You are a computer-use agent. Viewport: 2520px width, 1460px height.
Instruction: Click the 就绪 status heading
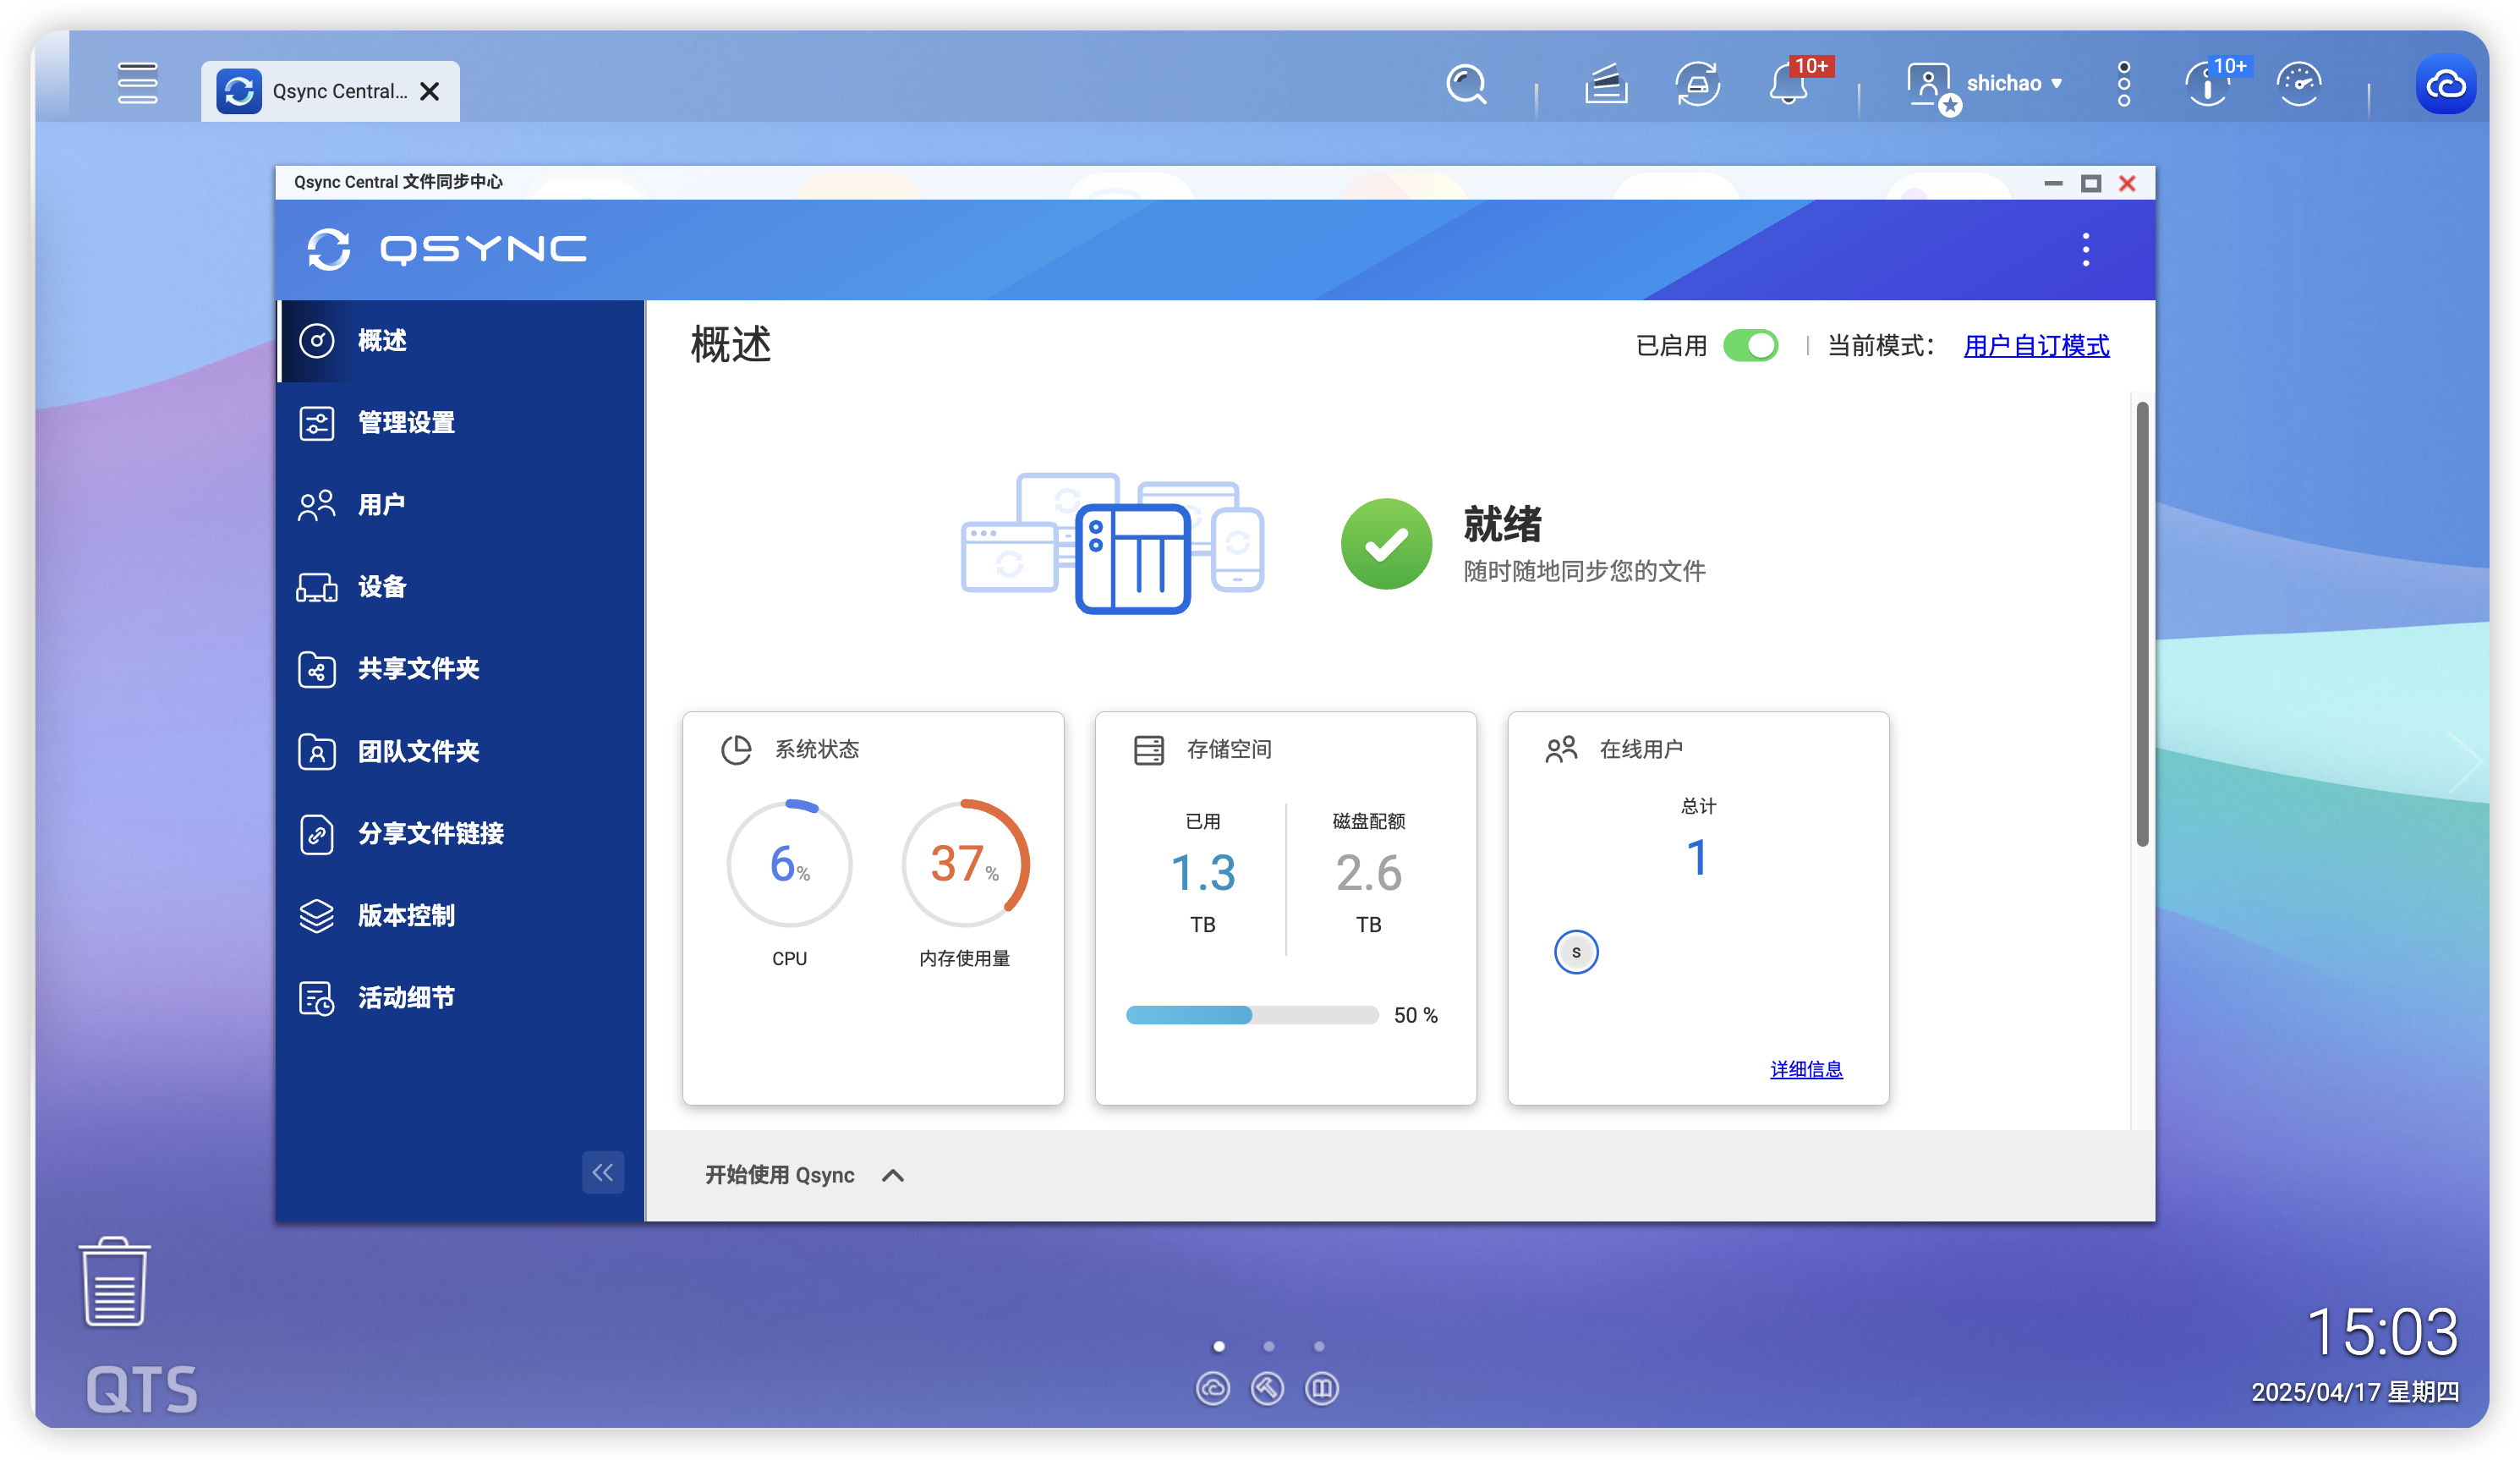coord(1502,525)
